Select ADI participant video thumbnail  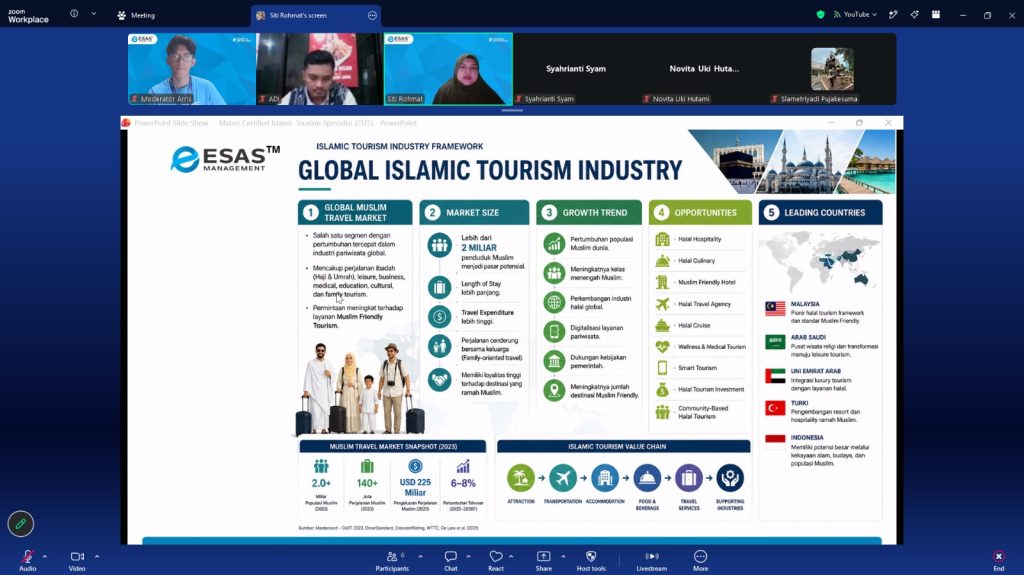pos(320,69)
